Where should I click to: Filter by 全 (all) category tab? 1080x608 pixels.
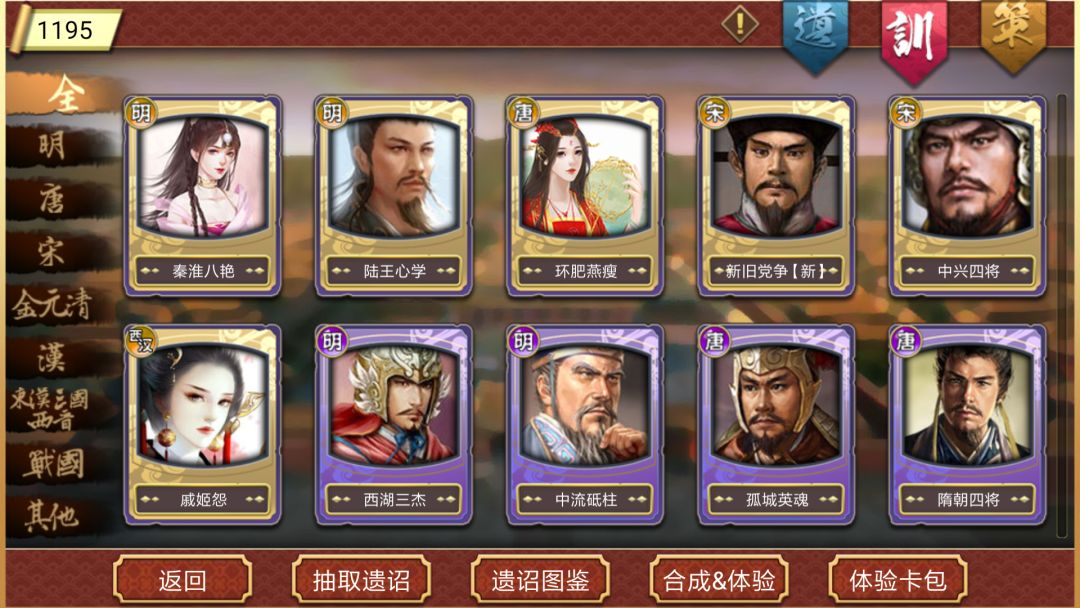pyautogui.click(x=63, y=94)
